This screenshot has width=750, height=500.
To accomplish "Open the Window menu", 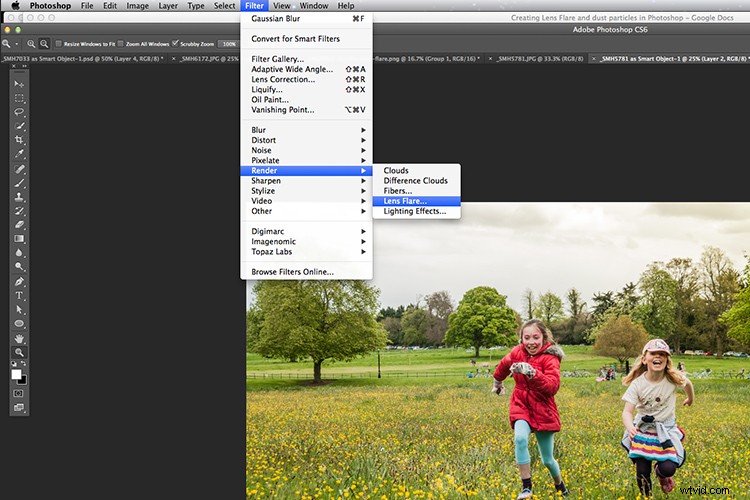I will pyautogui.click(x=314, y=6).
